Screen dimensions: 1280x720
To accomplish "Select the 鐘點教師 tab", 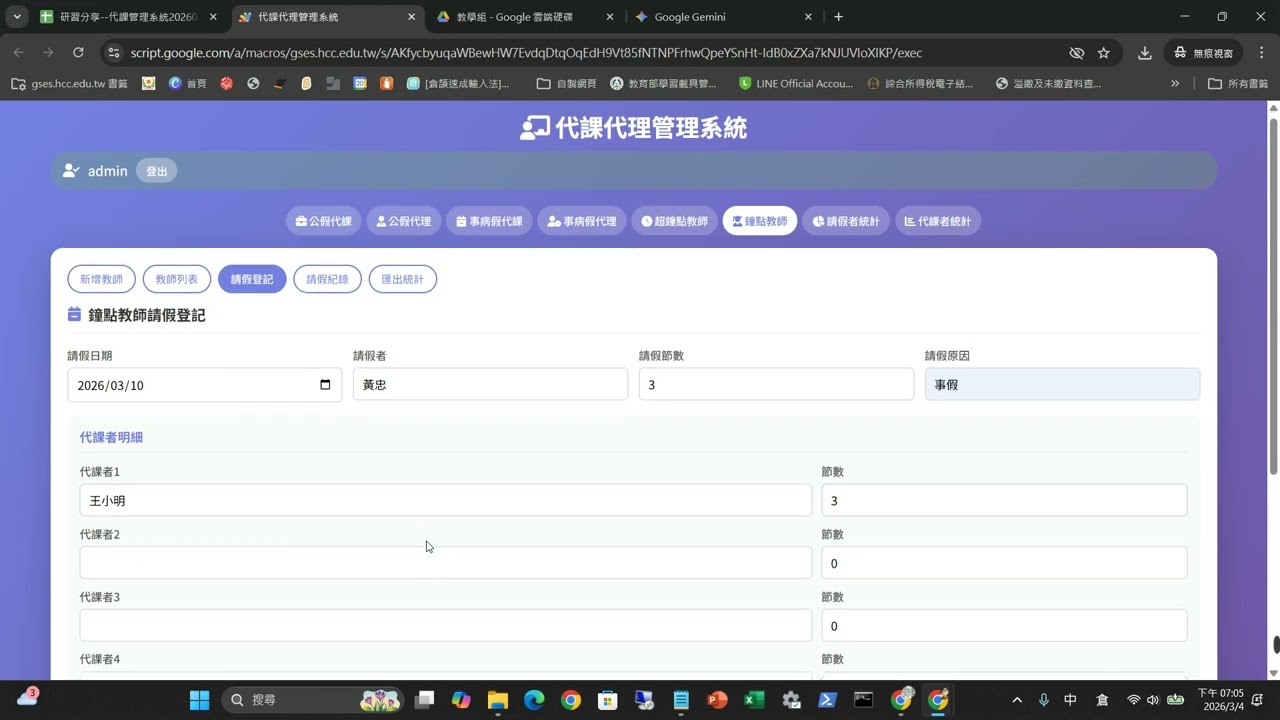I will [x=759, y=221].
